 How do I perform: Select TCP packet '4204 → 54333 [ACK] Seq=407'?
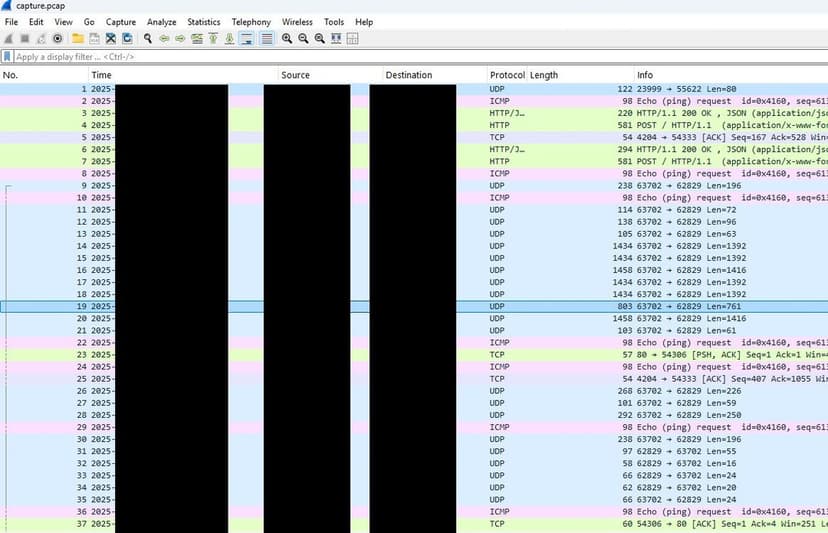click(x=414, y=379)
